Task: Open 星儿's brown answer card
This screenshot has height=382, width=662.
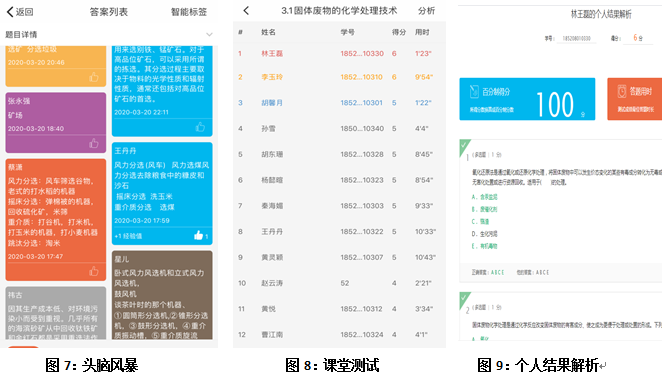Action: tap(162, 295)
